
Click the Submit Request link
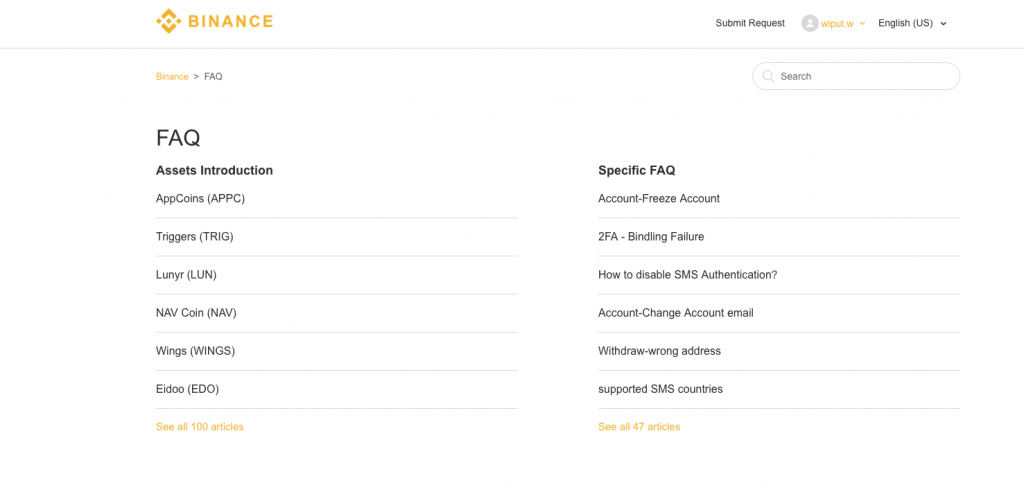pos(750,23)
